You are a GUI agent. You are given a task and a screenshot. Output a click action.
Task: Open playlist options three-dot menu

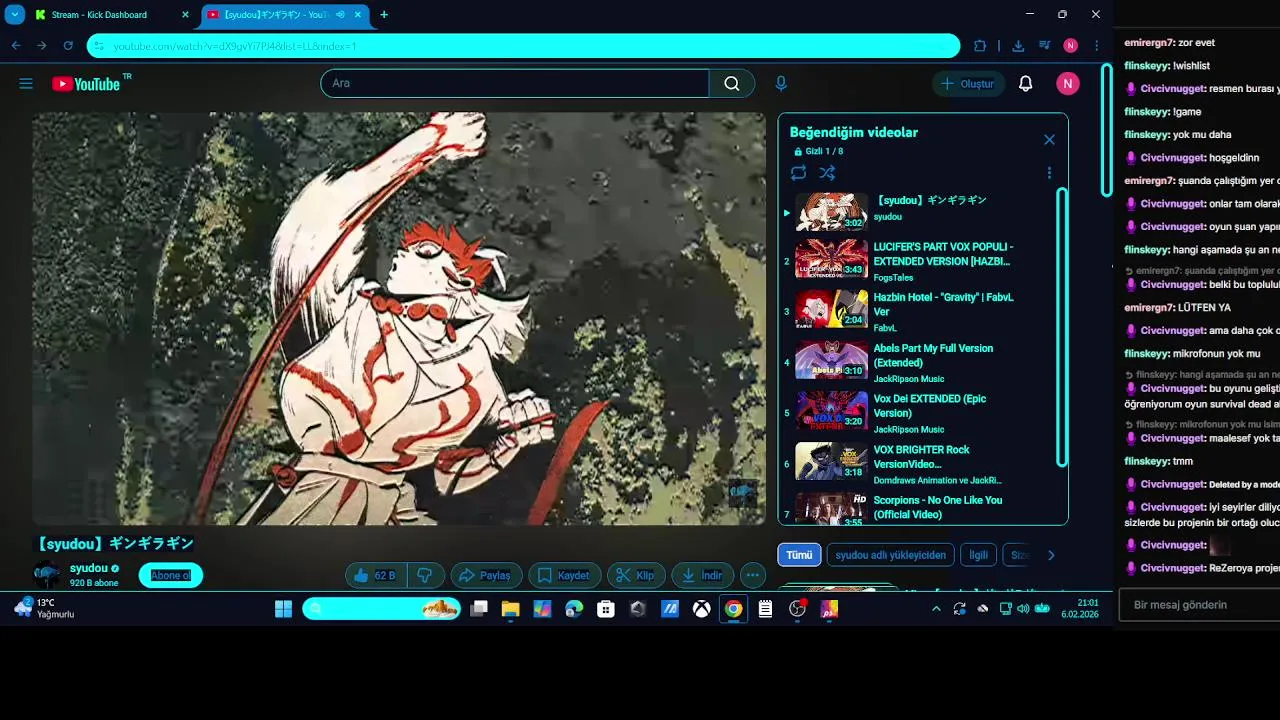(x=1049, y=173)
